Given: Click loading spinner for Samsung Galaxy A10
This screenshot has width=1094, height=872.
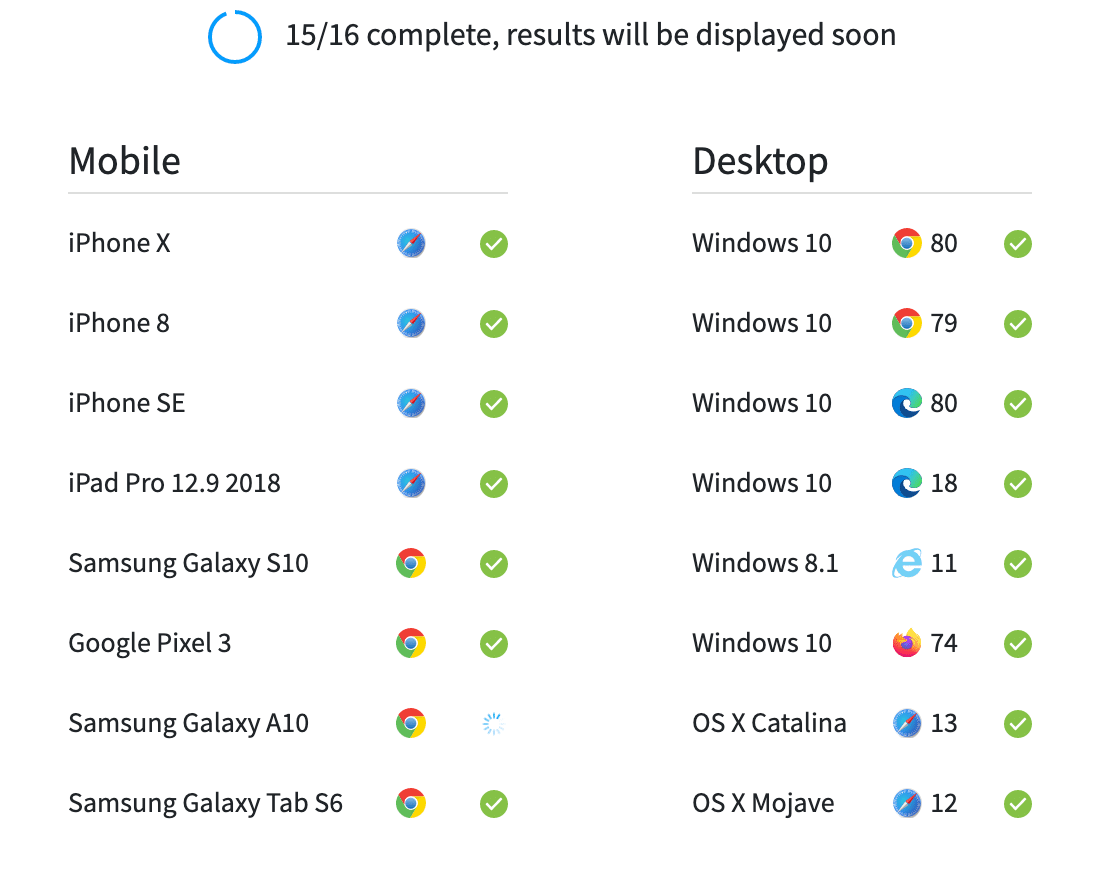Looking at the screenshot, I should tap(493, 724).
